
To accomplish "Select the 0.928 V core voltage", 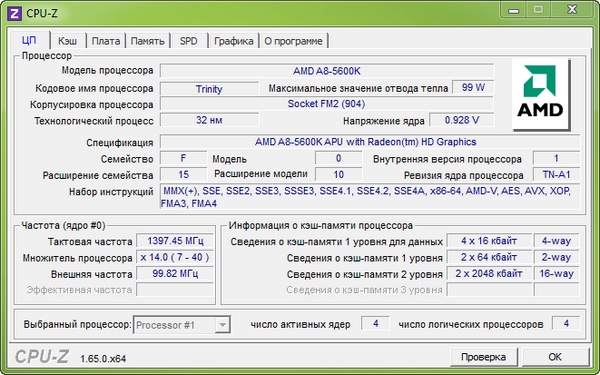I will tap(461, 120).
